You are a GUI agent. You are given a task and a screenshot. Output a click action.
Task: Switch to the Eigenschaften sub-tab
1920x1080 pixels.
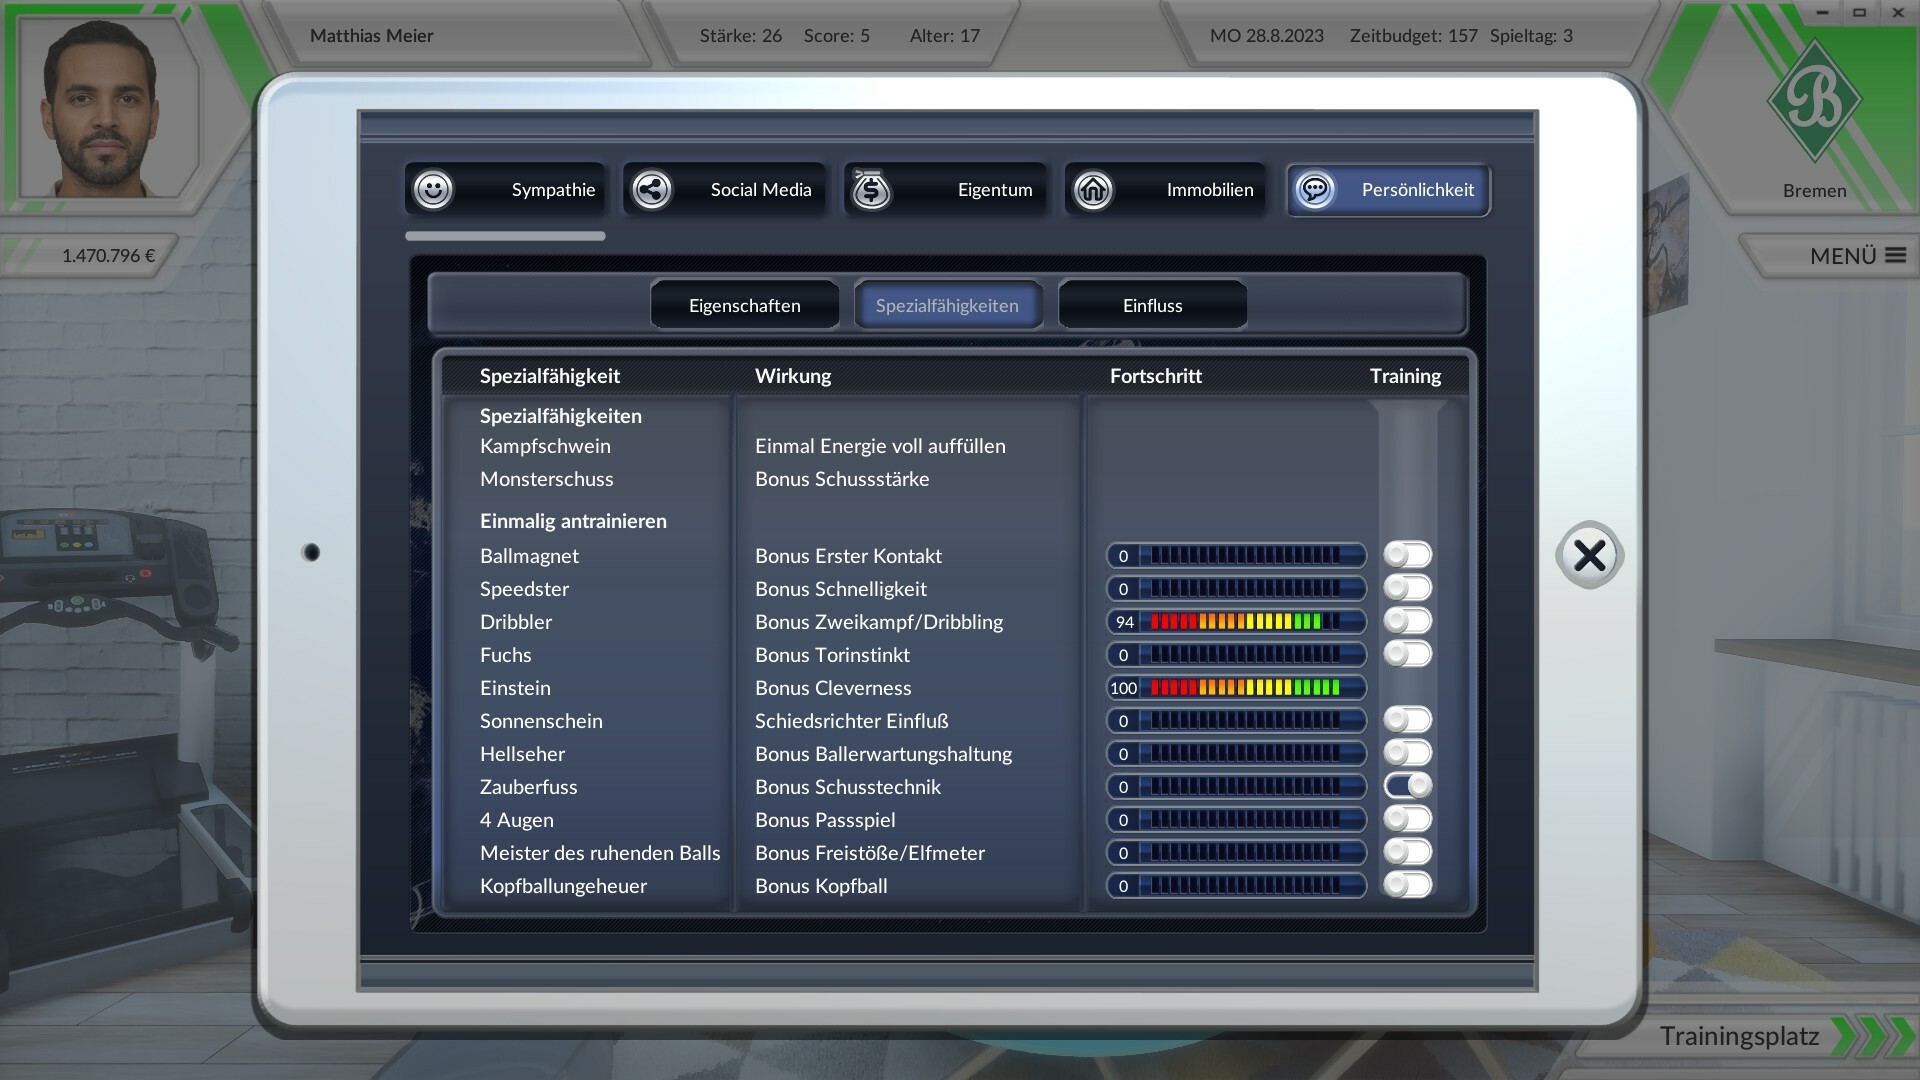pos(745,305)
